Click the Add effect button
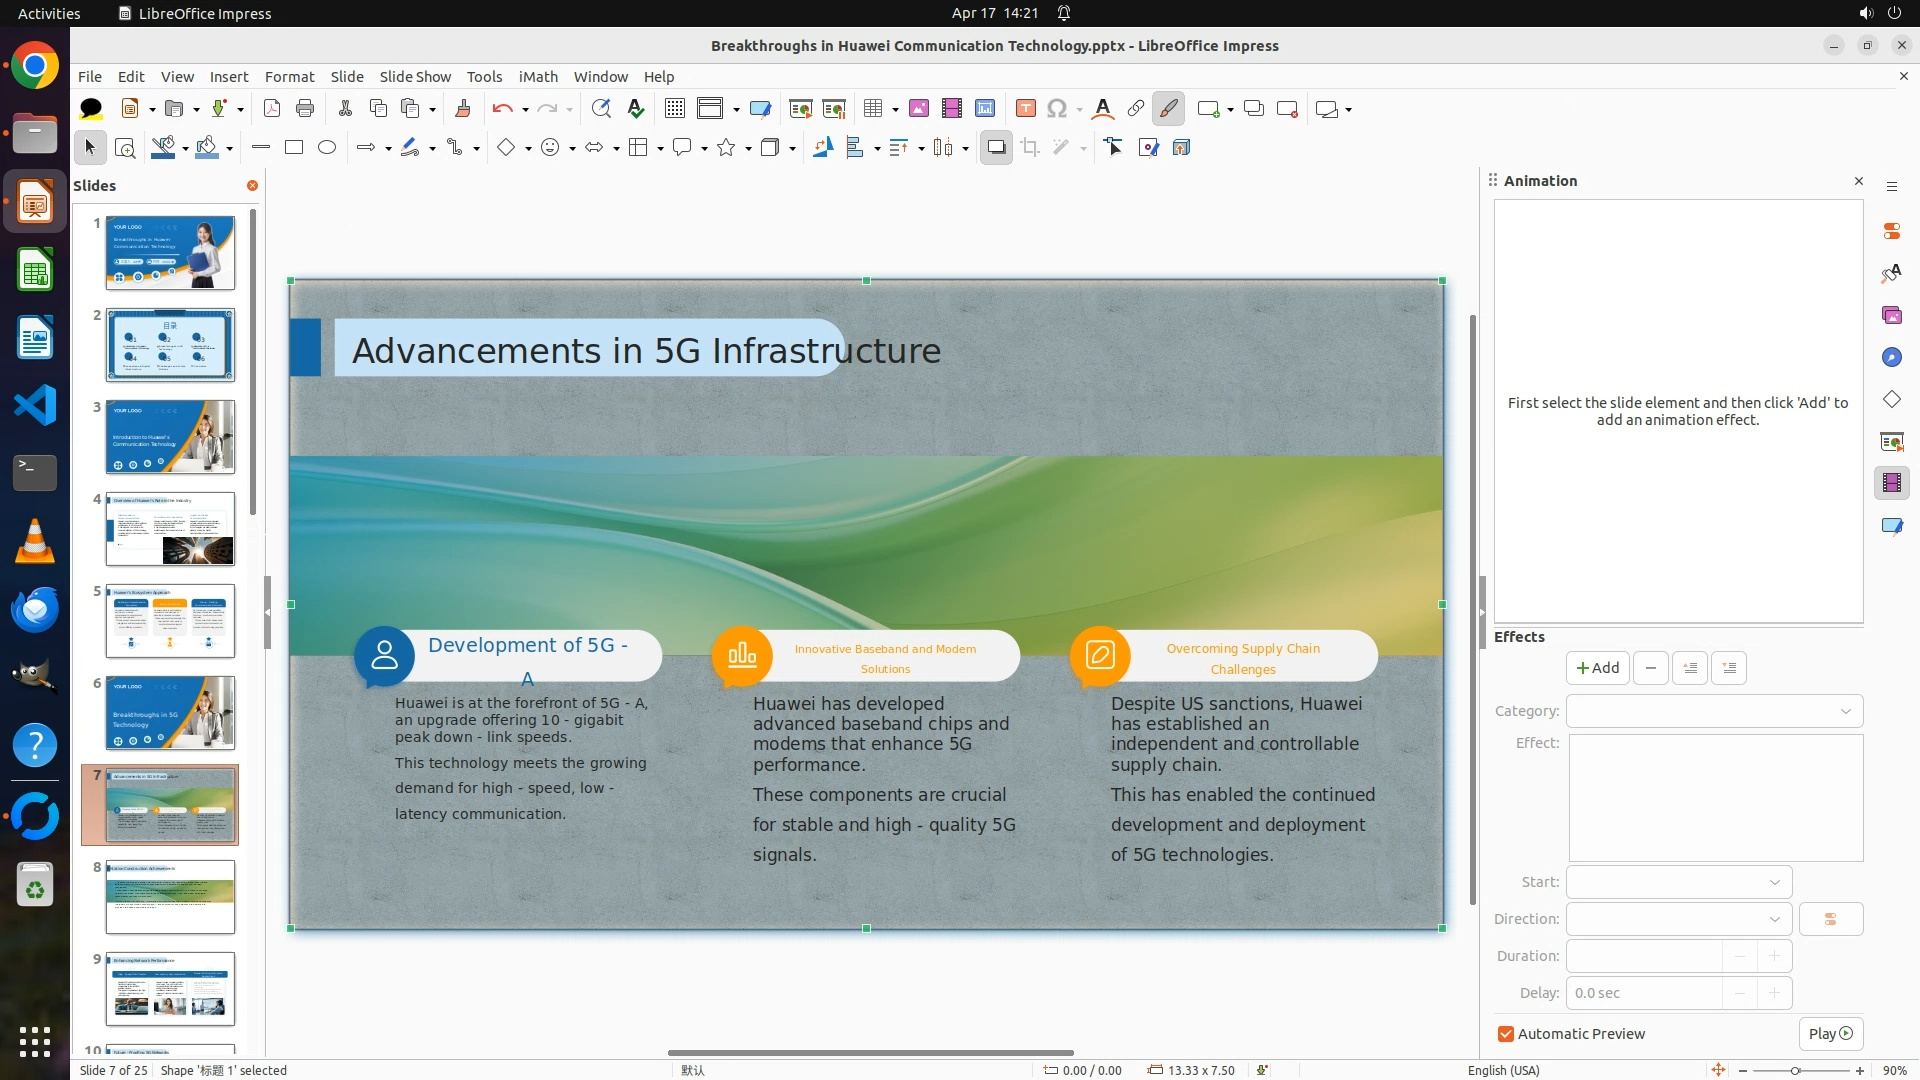Viewport: 1920px width, 1080px height. pyautogui.click(x=1597, y=668)
